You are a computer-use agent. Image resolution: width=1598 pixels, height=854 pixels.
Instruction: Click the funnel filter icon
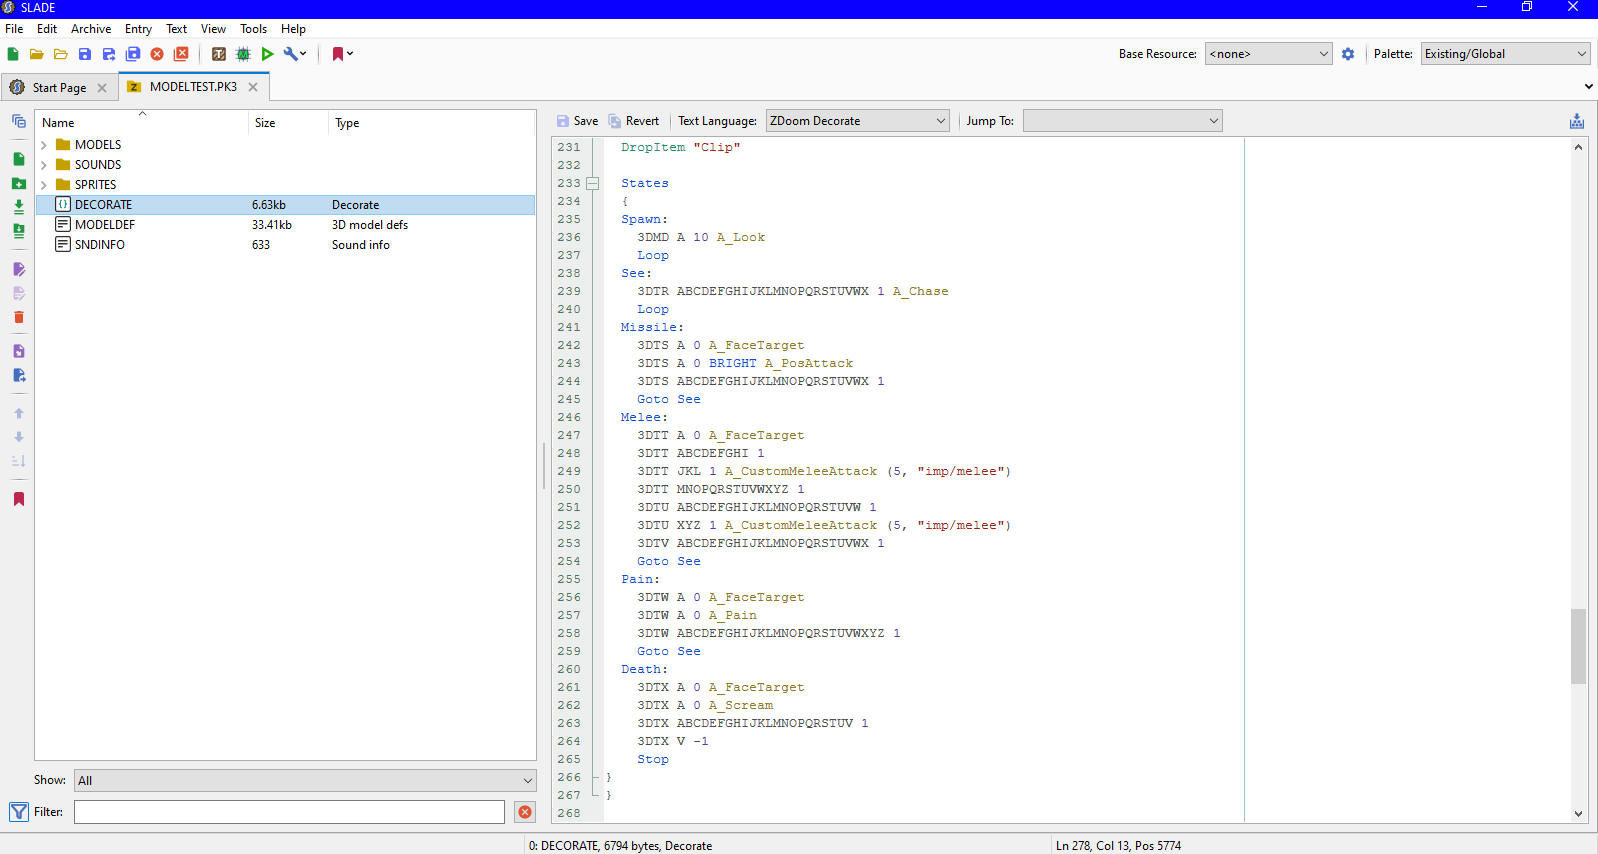pyautogui.click(x=19, y=812)
